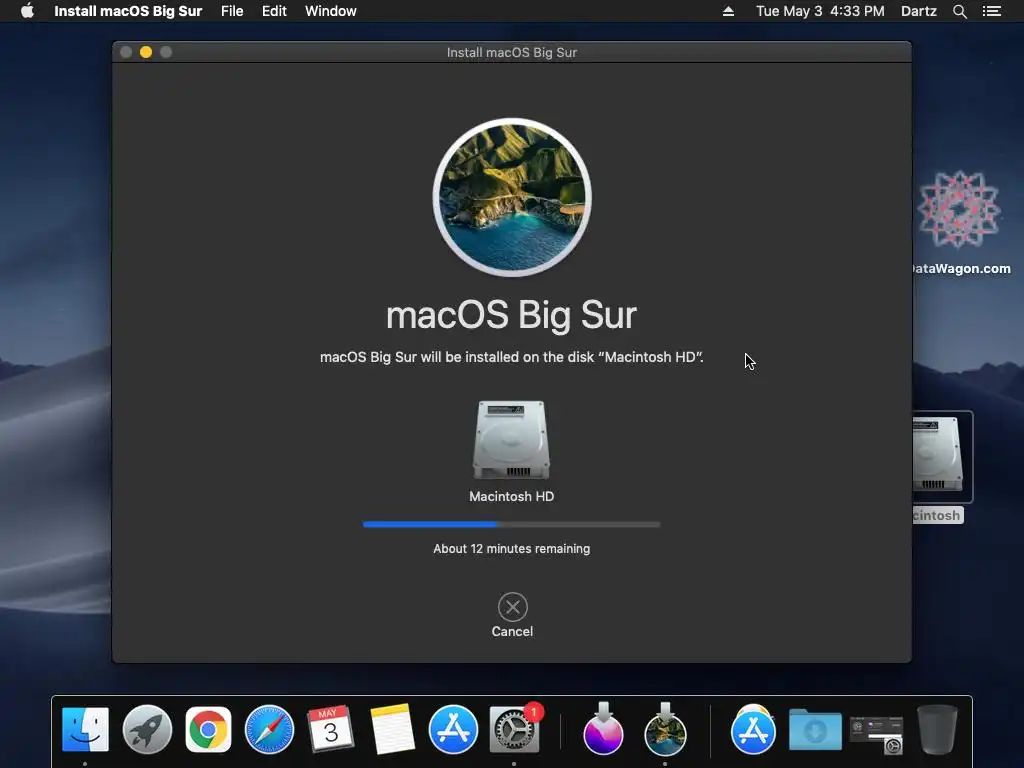Open App Store icon left of System Preferences
Viewport: 1024px width, 768px height.
click(453, 729)
